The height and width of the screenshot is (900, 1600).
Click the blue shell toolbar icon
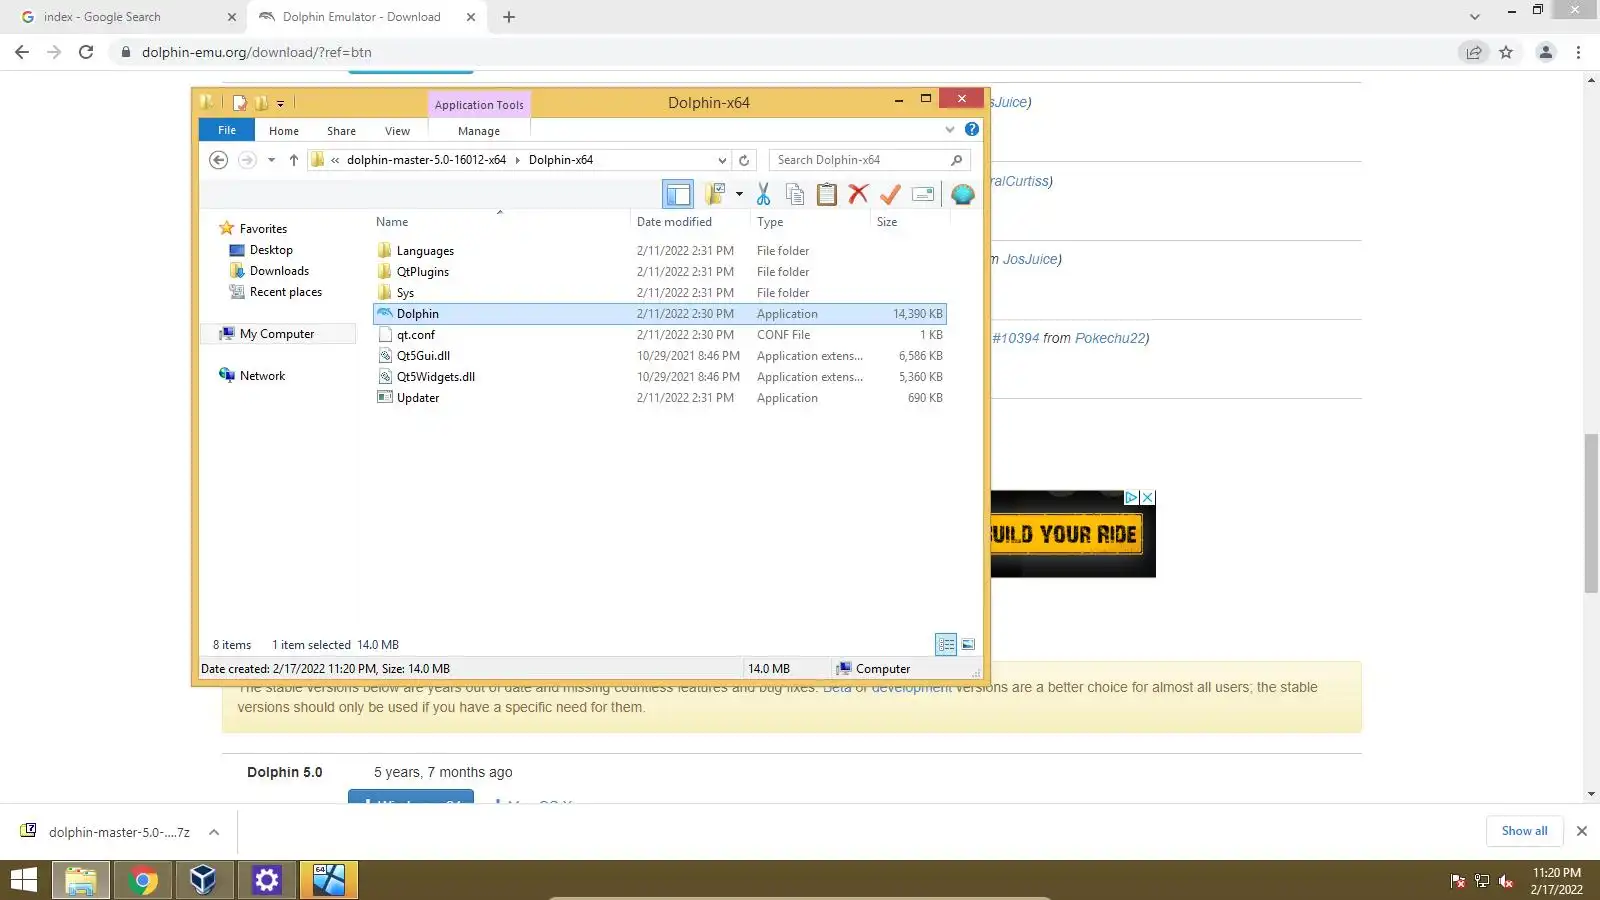coord(962,194)
